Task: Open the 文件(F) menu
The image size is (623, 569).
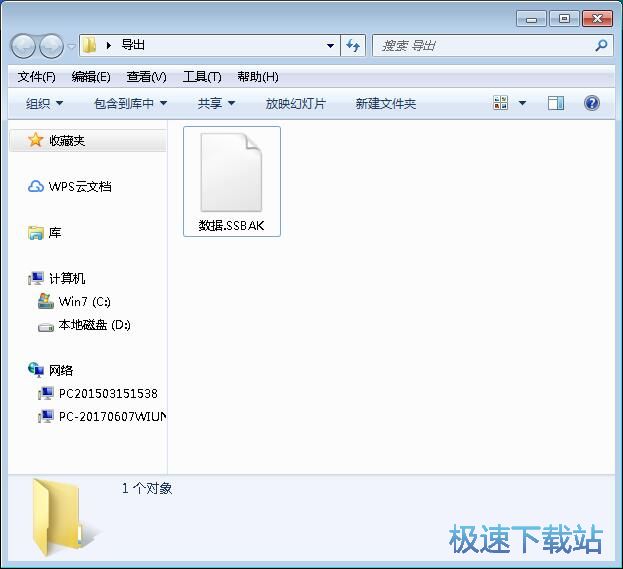Action: coord(37,77)
